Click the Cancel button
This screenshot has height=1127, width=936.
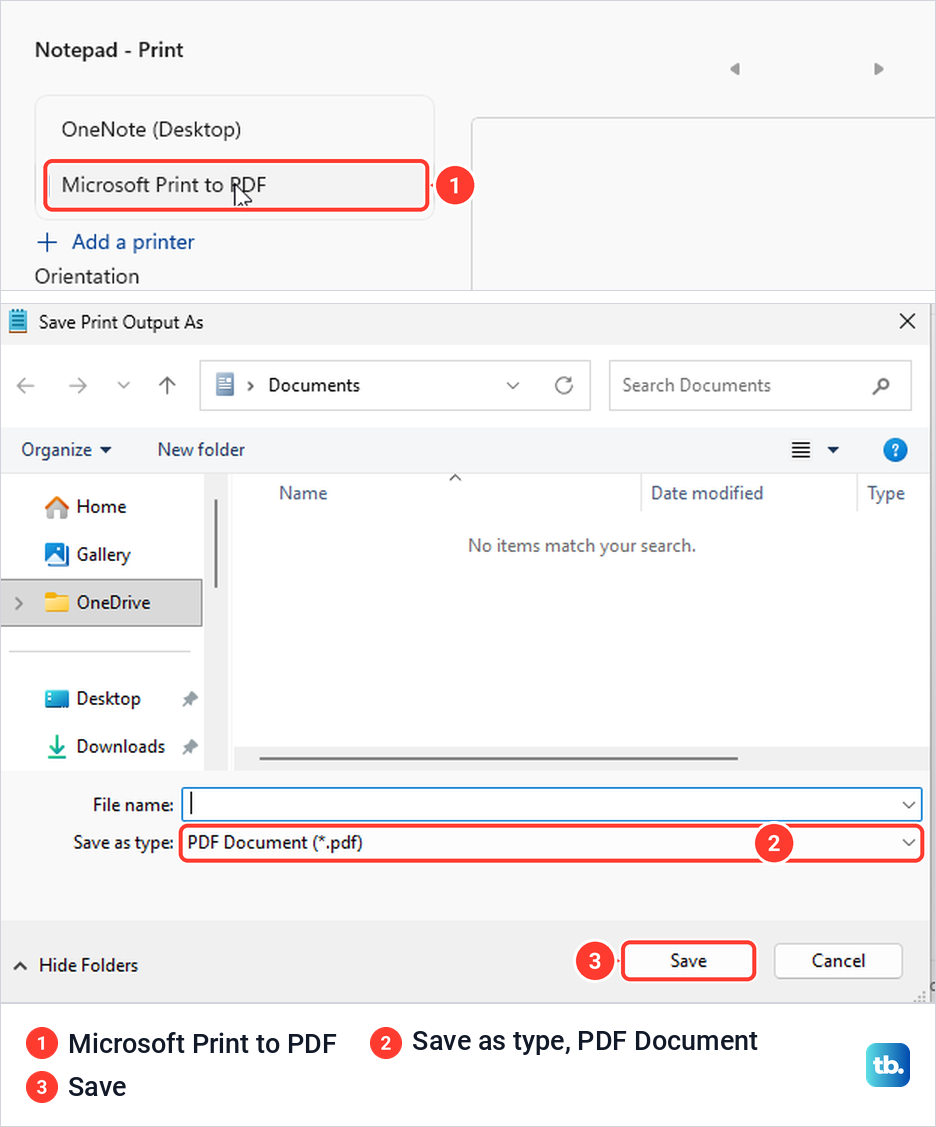[838, 961]
